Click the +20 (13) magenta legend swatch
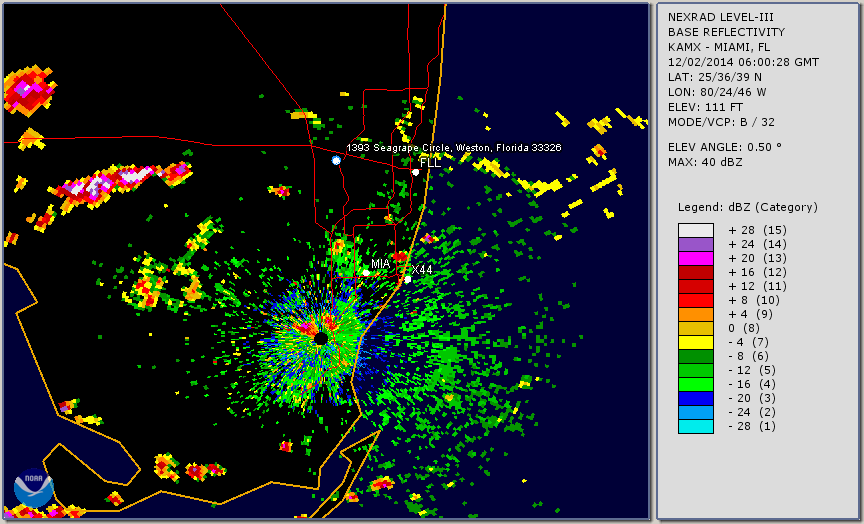The width and height of the screenshot is (864, 524). [x=696, y=258]
